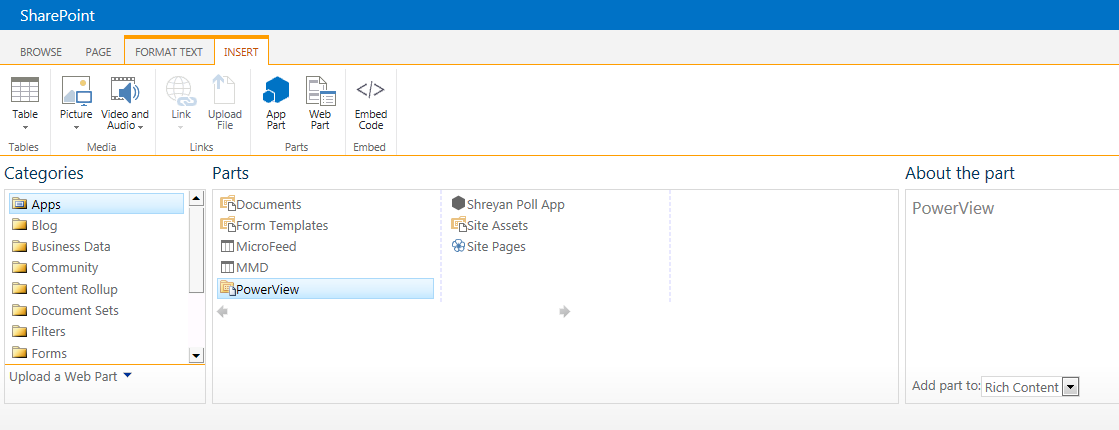
Task: Select the MMD part name
Action: pos(252,268)
